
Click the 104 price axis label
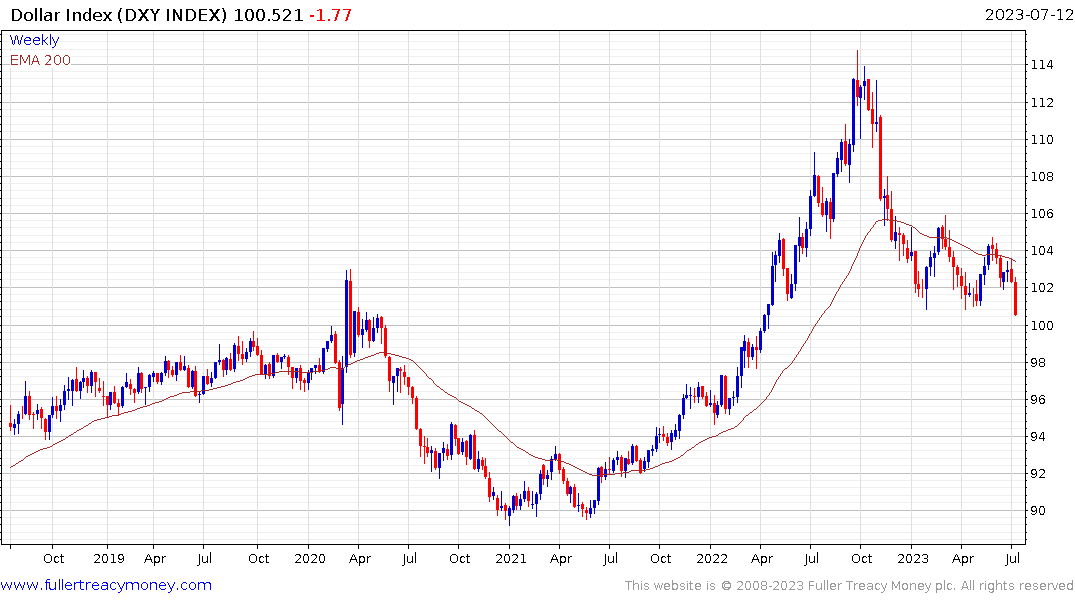tap(1042, 251)
